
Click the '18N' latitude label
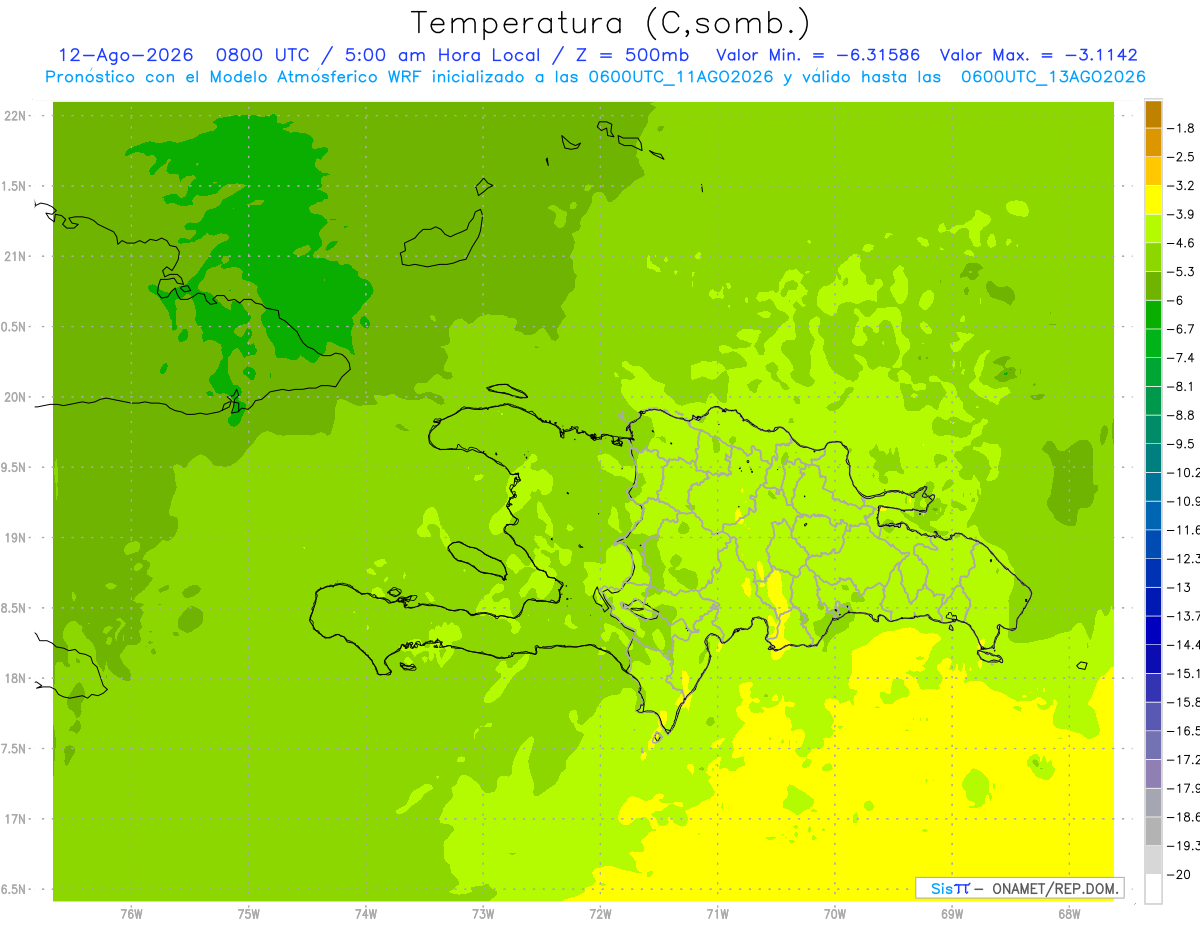point(15,679)
